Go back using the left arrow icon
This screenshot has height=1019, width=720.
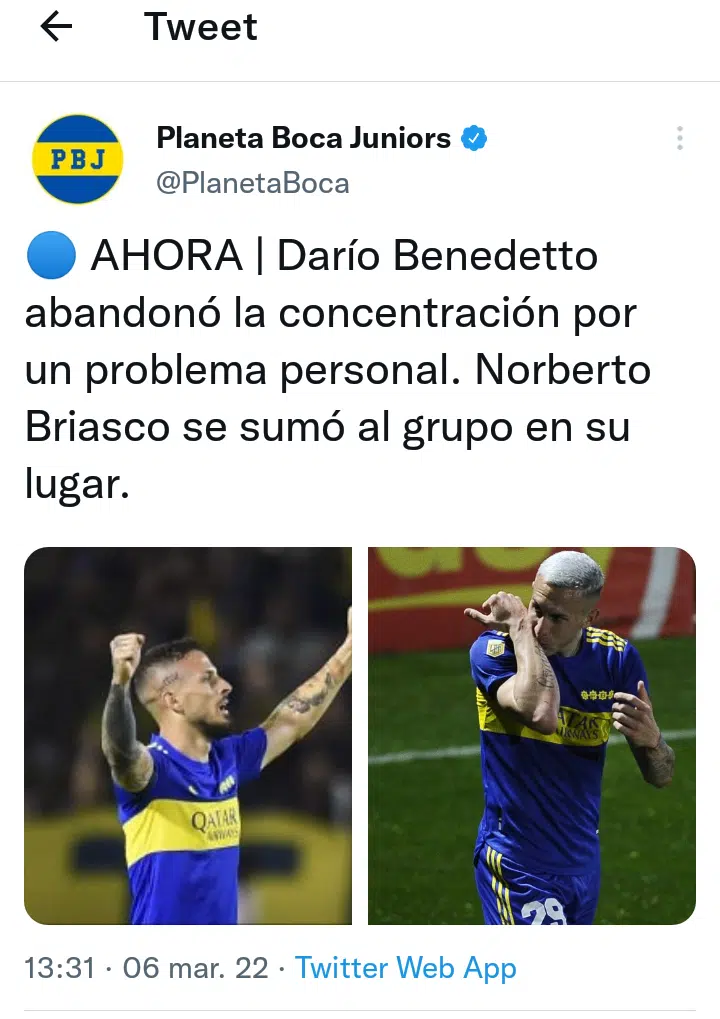(56, 27)
